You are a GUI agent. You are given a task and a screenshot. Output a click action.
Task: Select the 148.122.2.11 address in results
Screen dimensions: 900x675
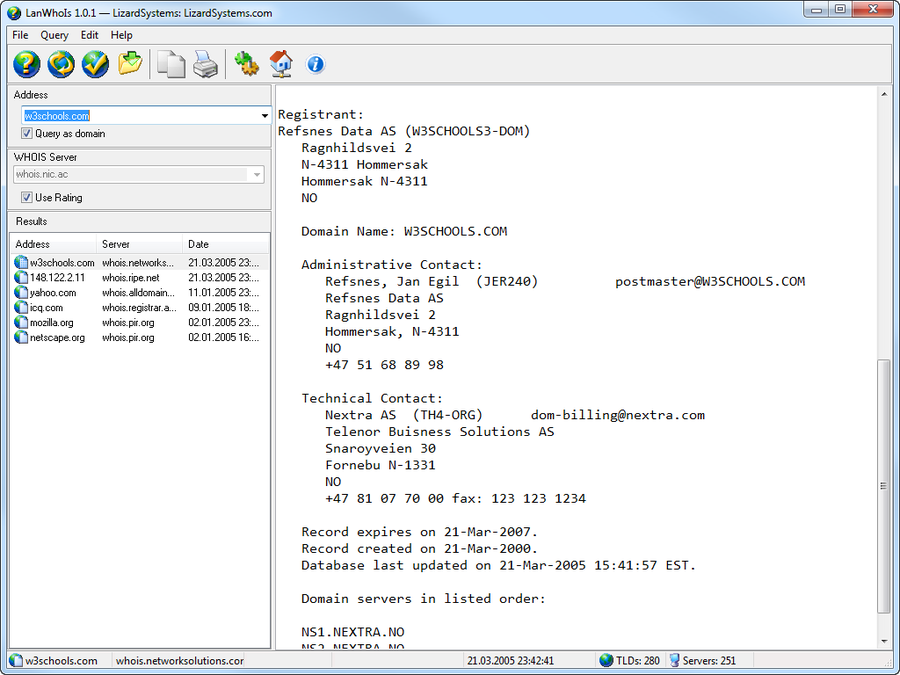point(57,278)
